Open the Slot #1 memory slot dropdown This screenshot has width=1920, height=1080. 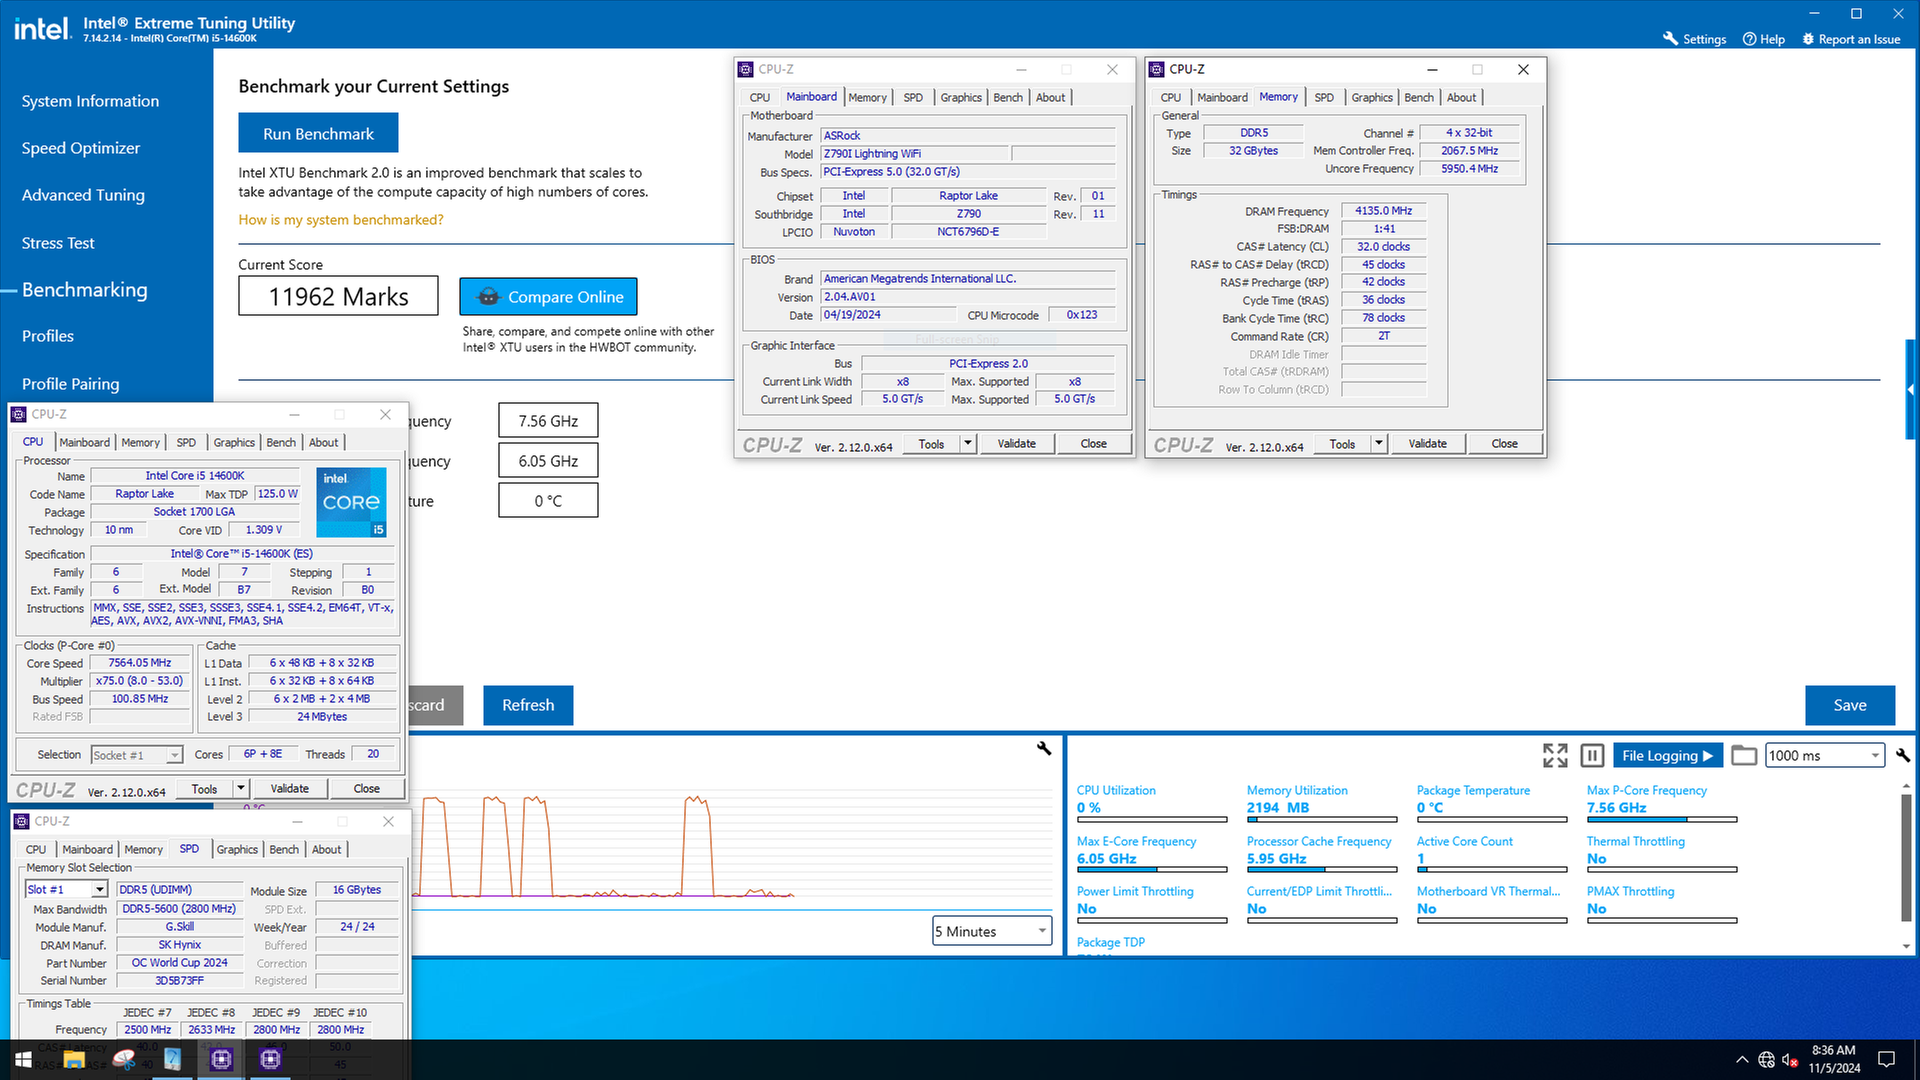(66, 889)
